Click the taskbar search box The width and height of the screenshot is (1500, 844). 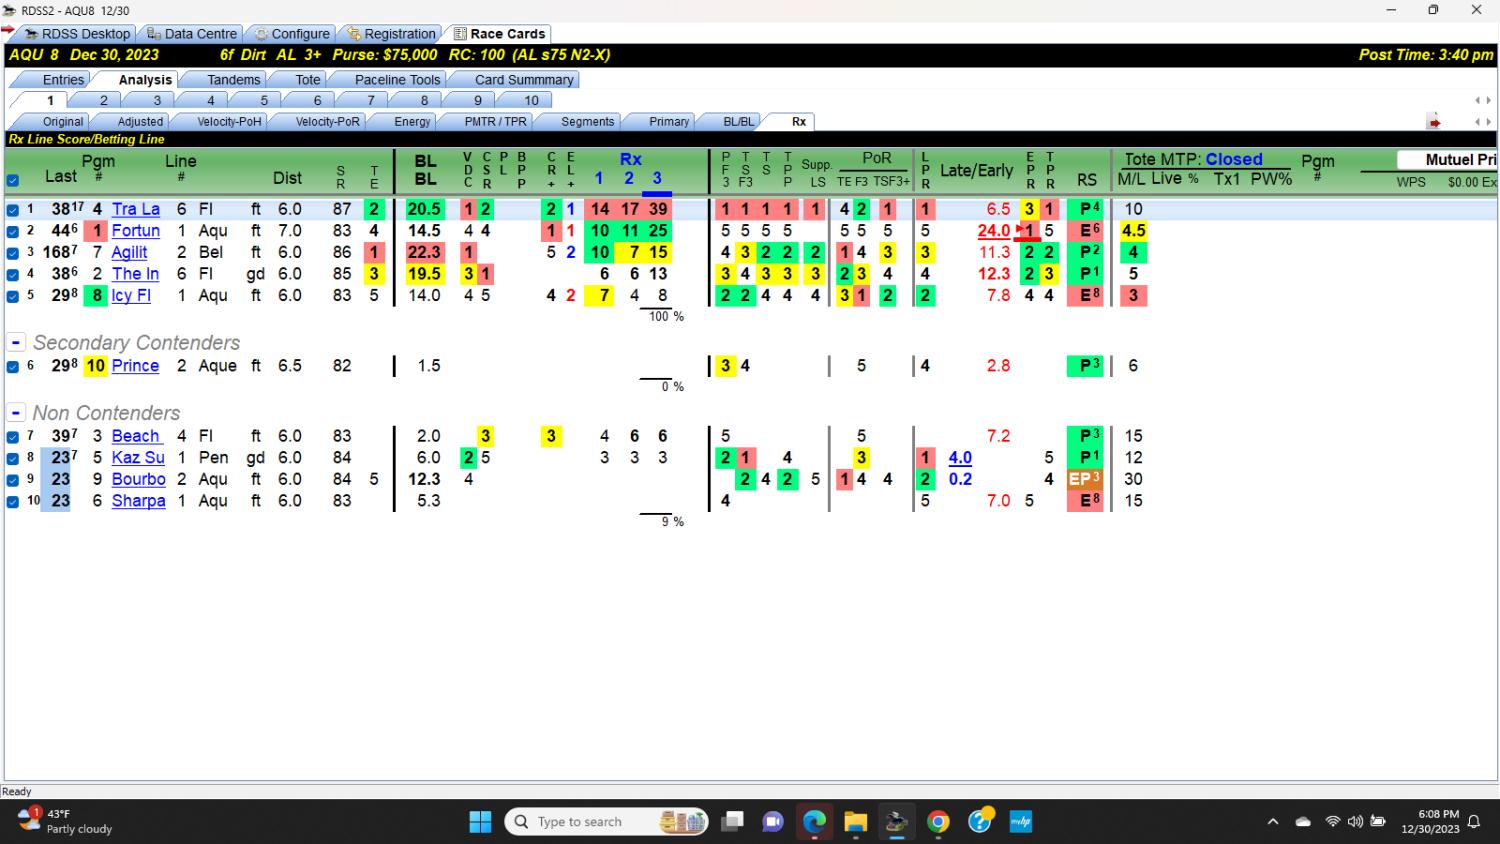(x=607, y=822)
